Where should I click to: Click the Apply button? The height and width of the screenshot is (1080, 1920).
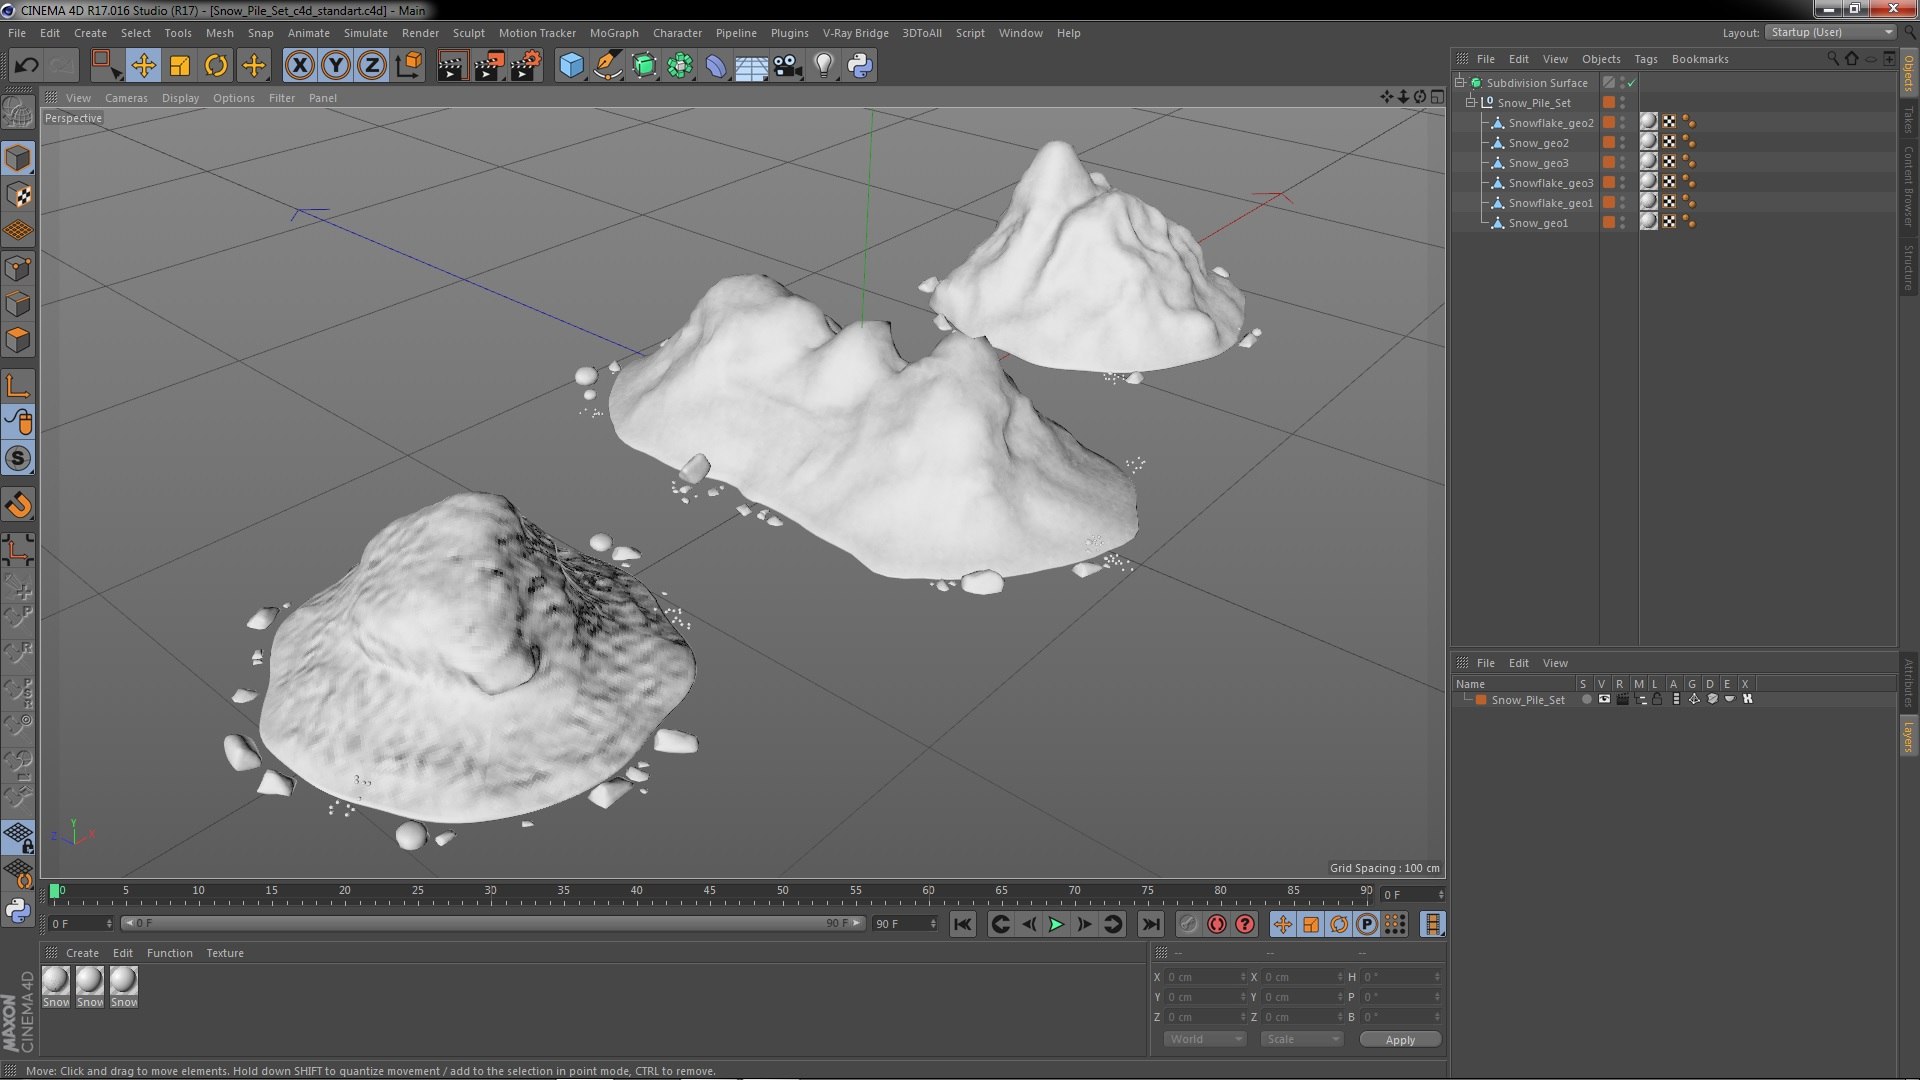point(1400,1040)
